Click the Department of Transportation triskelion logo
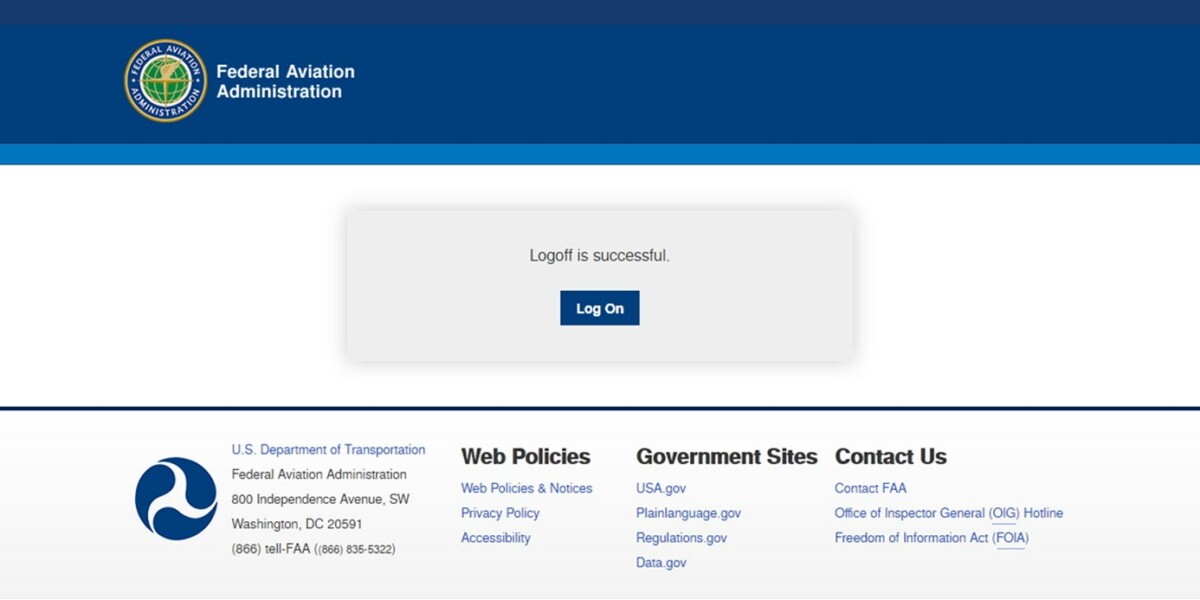Image resolution: width=1200 pixels, height=600 pixels. tap(176, 497)
